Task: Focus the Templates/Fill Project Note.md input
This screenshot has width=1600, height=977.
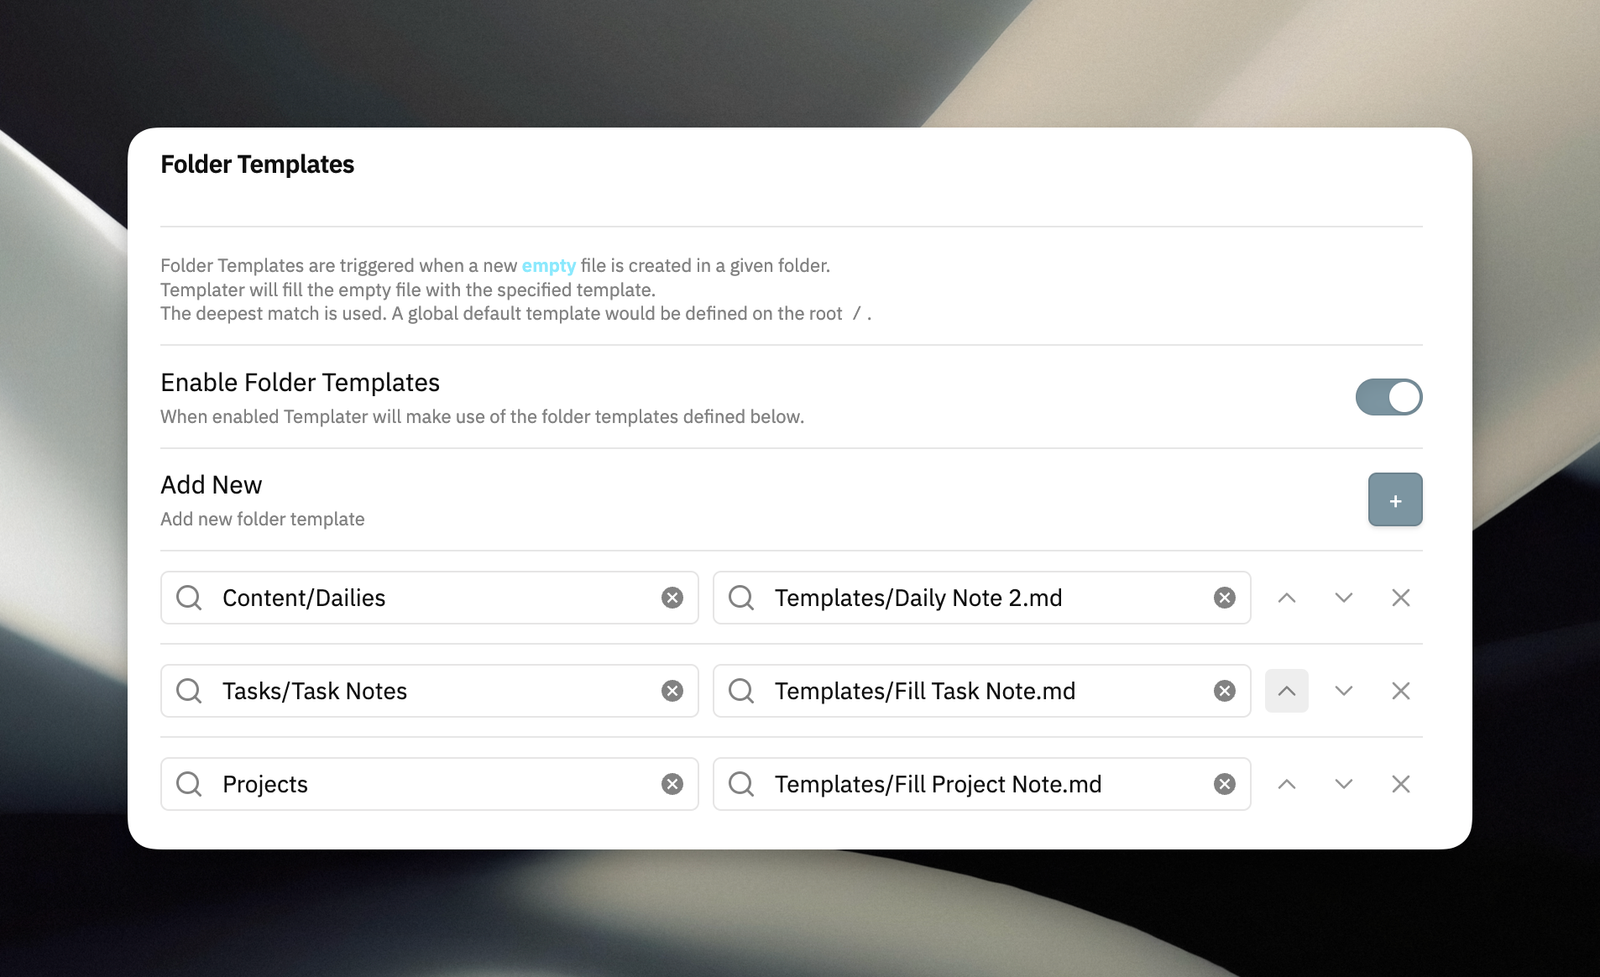Action: [982, 784]
